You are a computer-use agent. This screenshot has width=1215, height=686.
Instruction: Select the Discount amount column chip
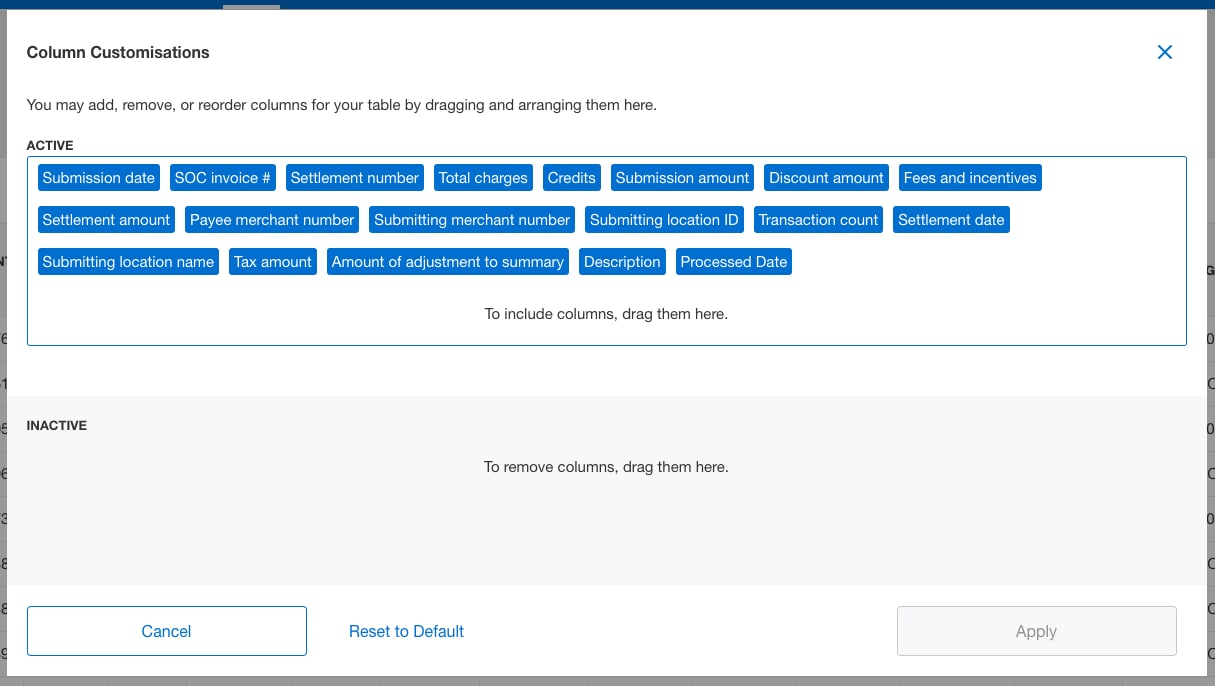coord(826,177)
